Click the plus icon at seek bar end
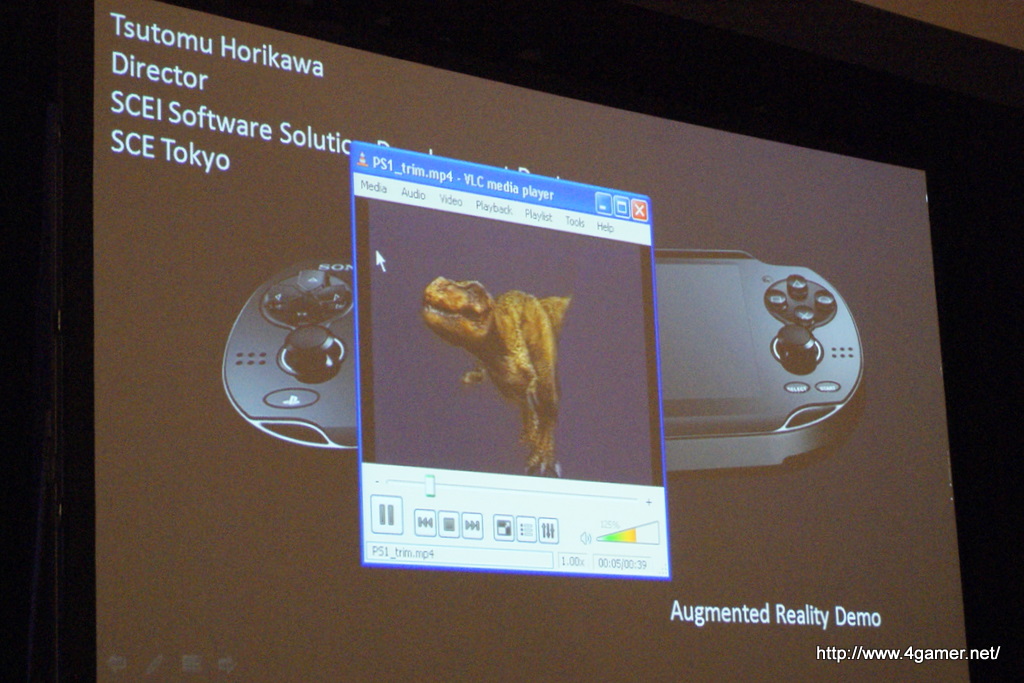 (648, 502)
